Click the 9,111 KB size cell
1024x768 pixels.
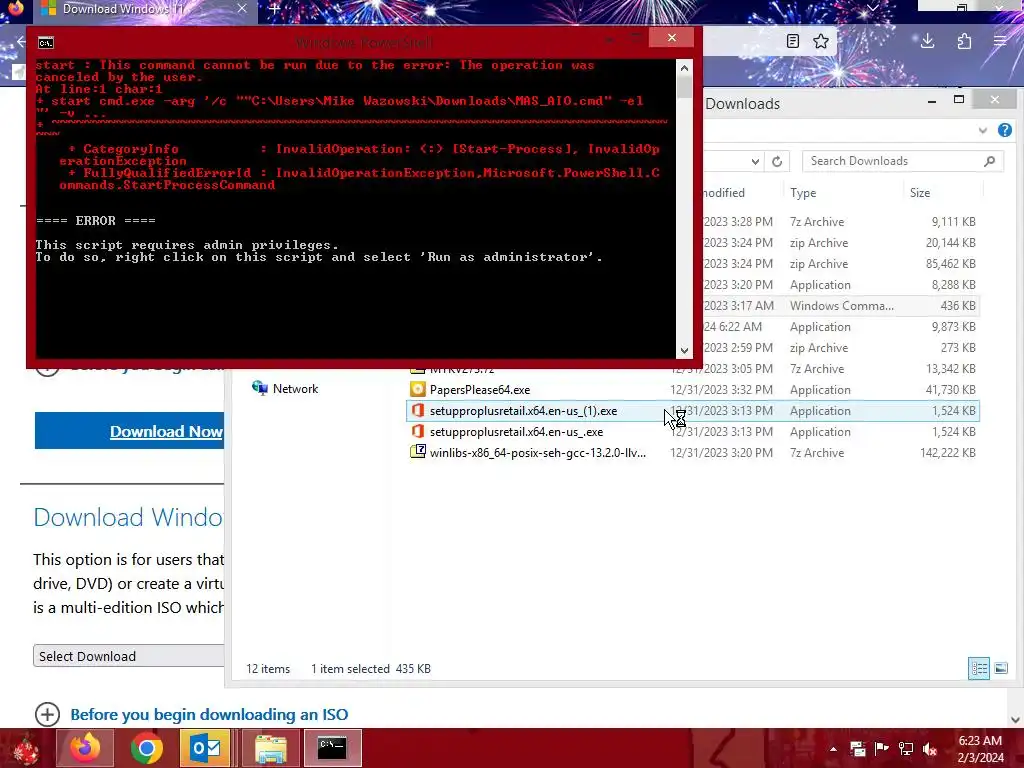click(x=953, y=222)
